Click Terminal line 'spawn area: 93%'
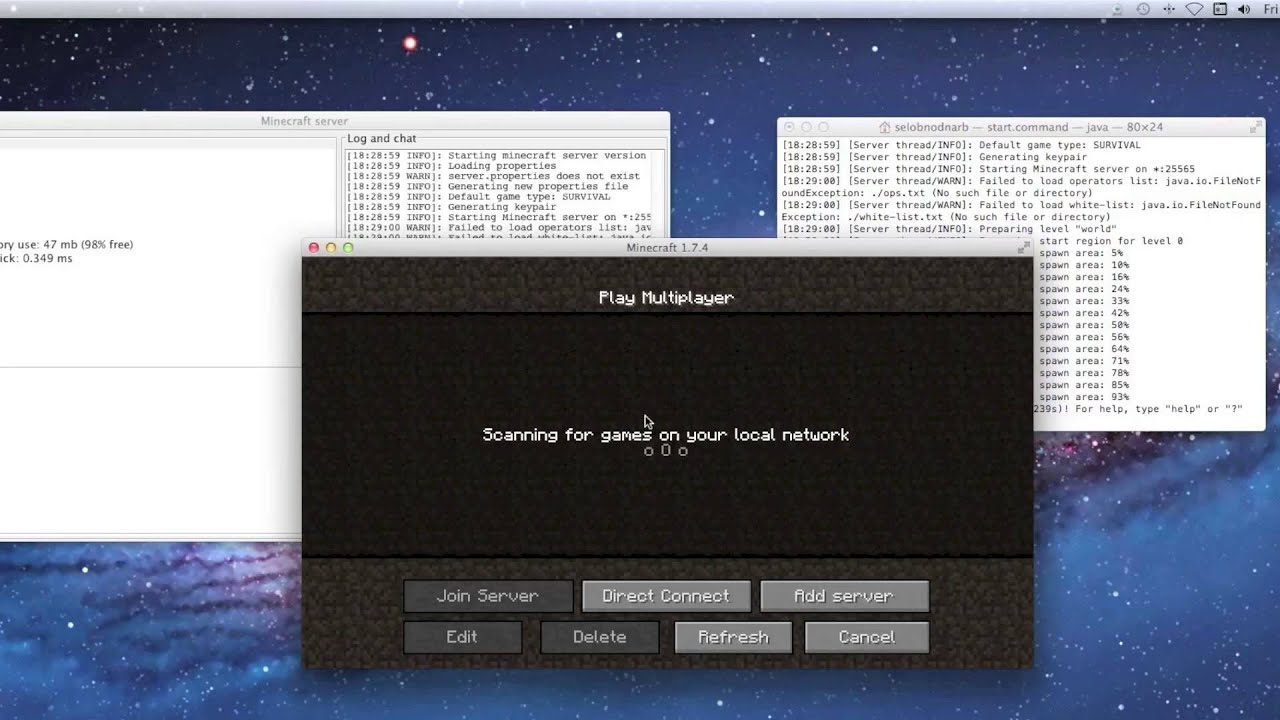This screenshot has width=1280, height=720. (1084, 397)
